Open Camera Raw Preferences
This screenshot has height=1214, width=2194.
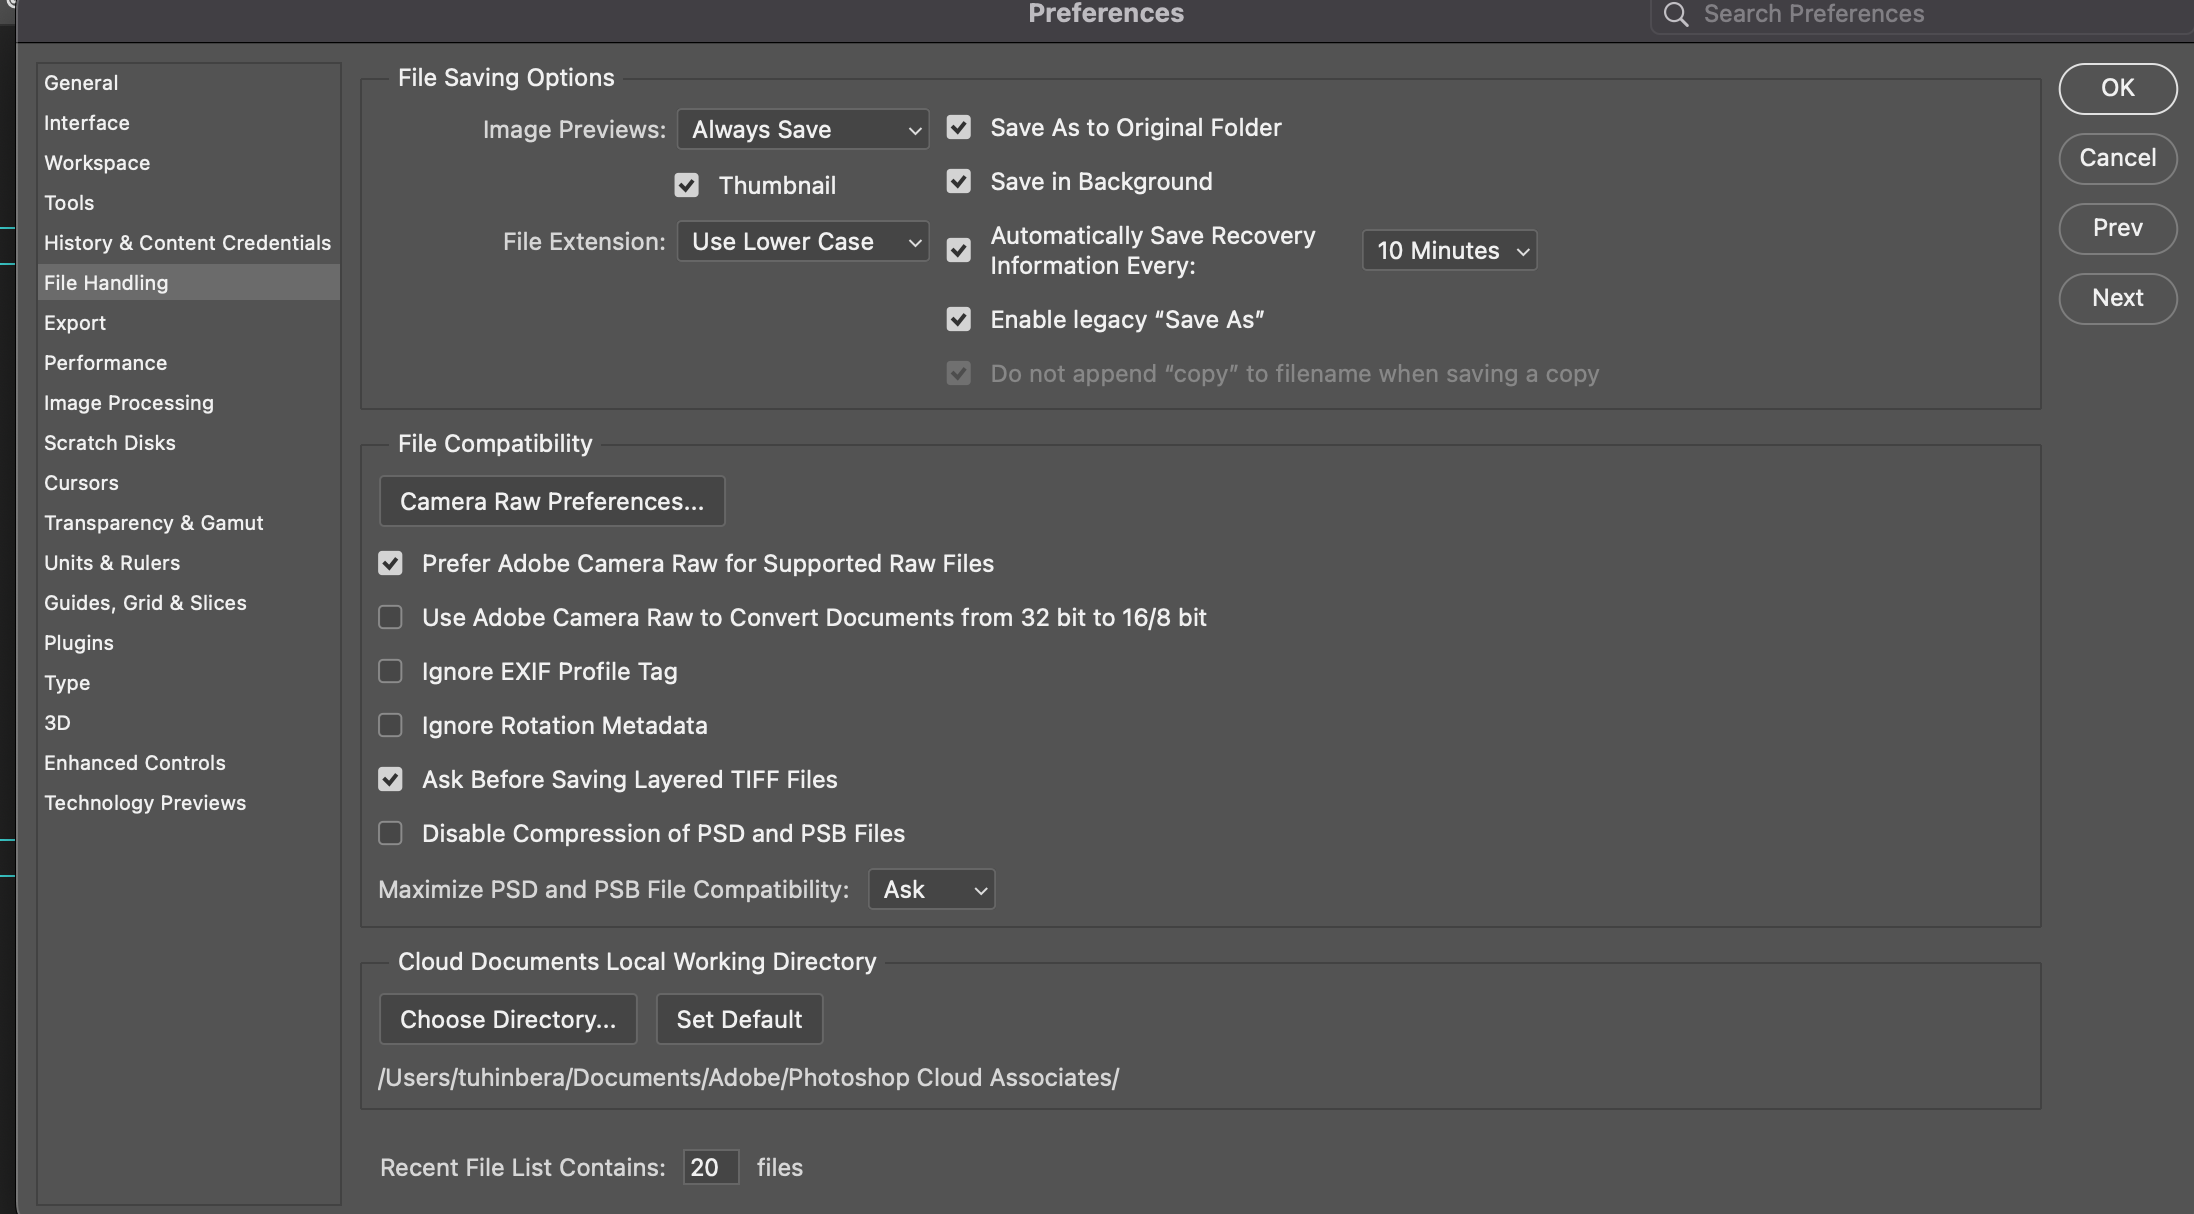[x=551, y=500]
